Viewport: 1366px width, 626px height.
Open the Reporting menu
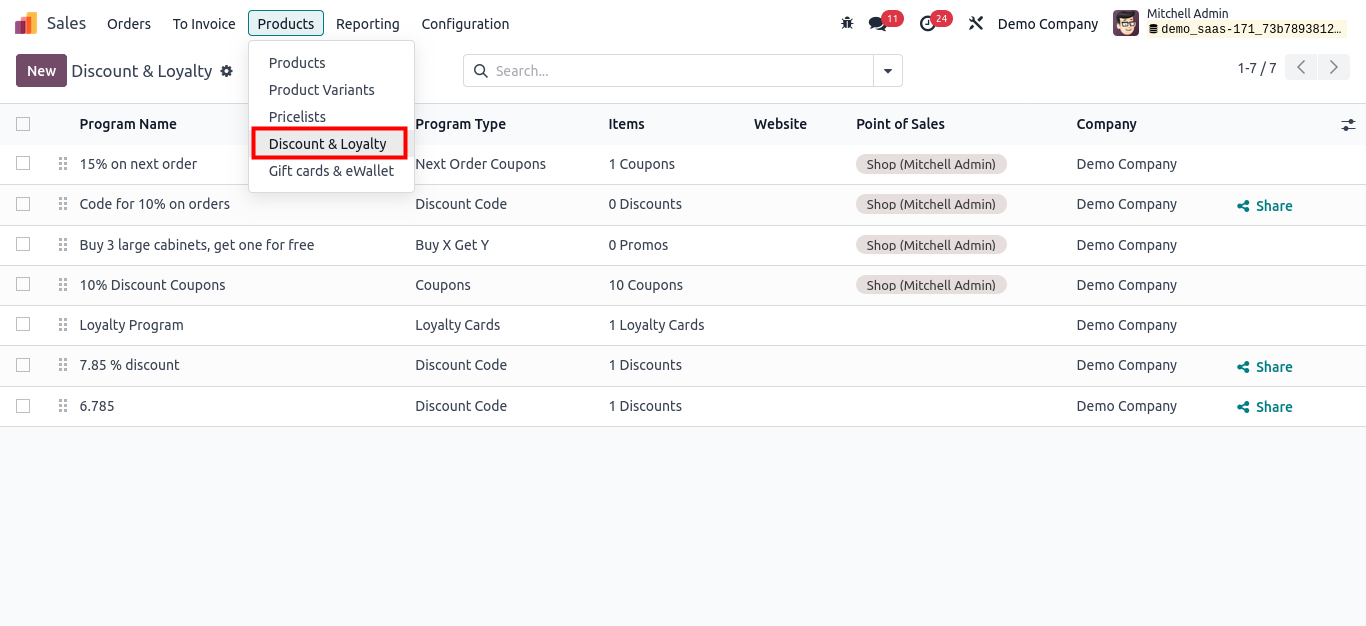(x=368, y=24)
